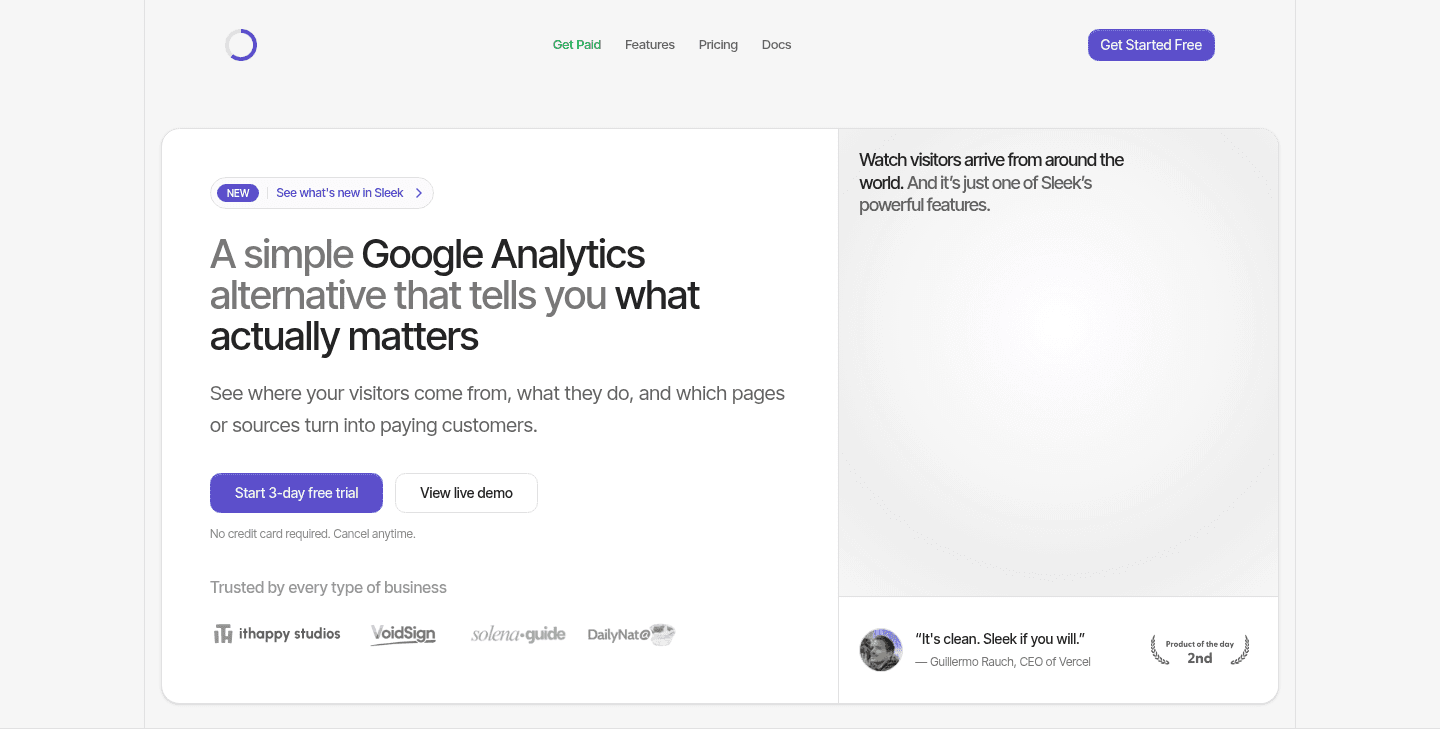This screenshot has width=1440, height=729.
Task: Click the text Guillermo Rauch, CEO of Vercel
Action: pos(1003,662)
